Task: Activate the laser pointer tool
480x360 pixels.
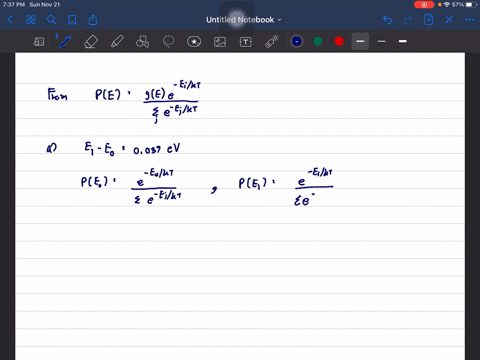Action: tap(272, 42)
